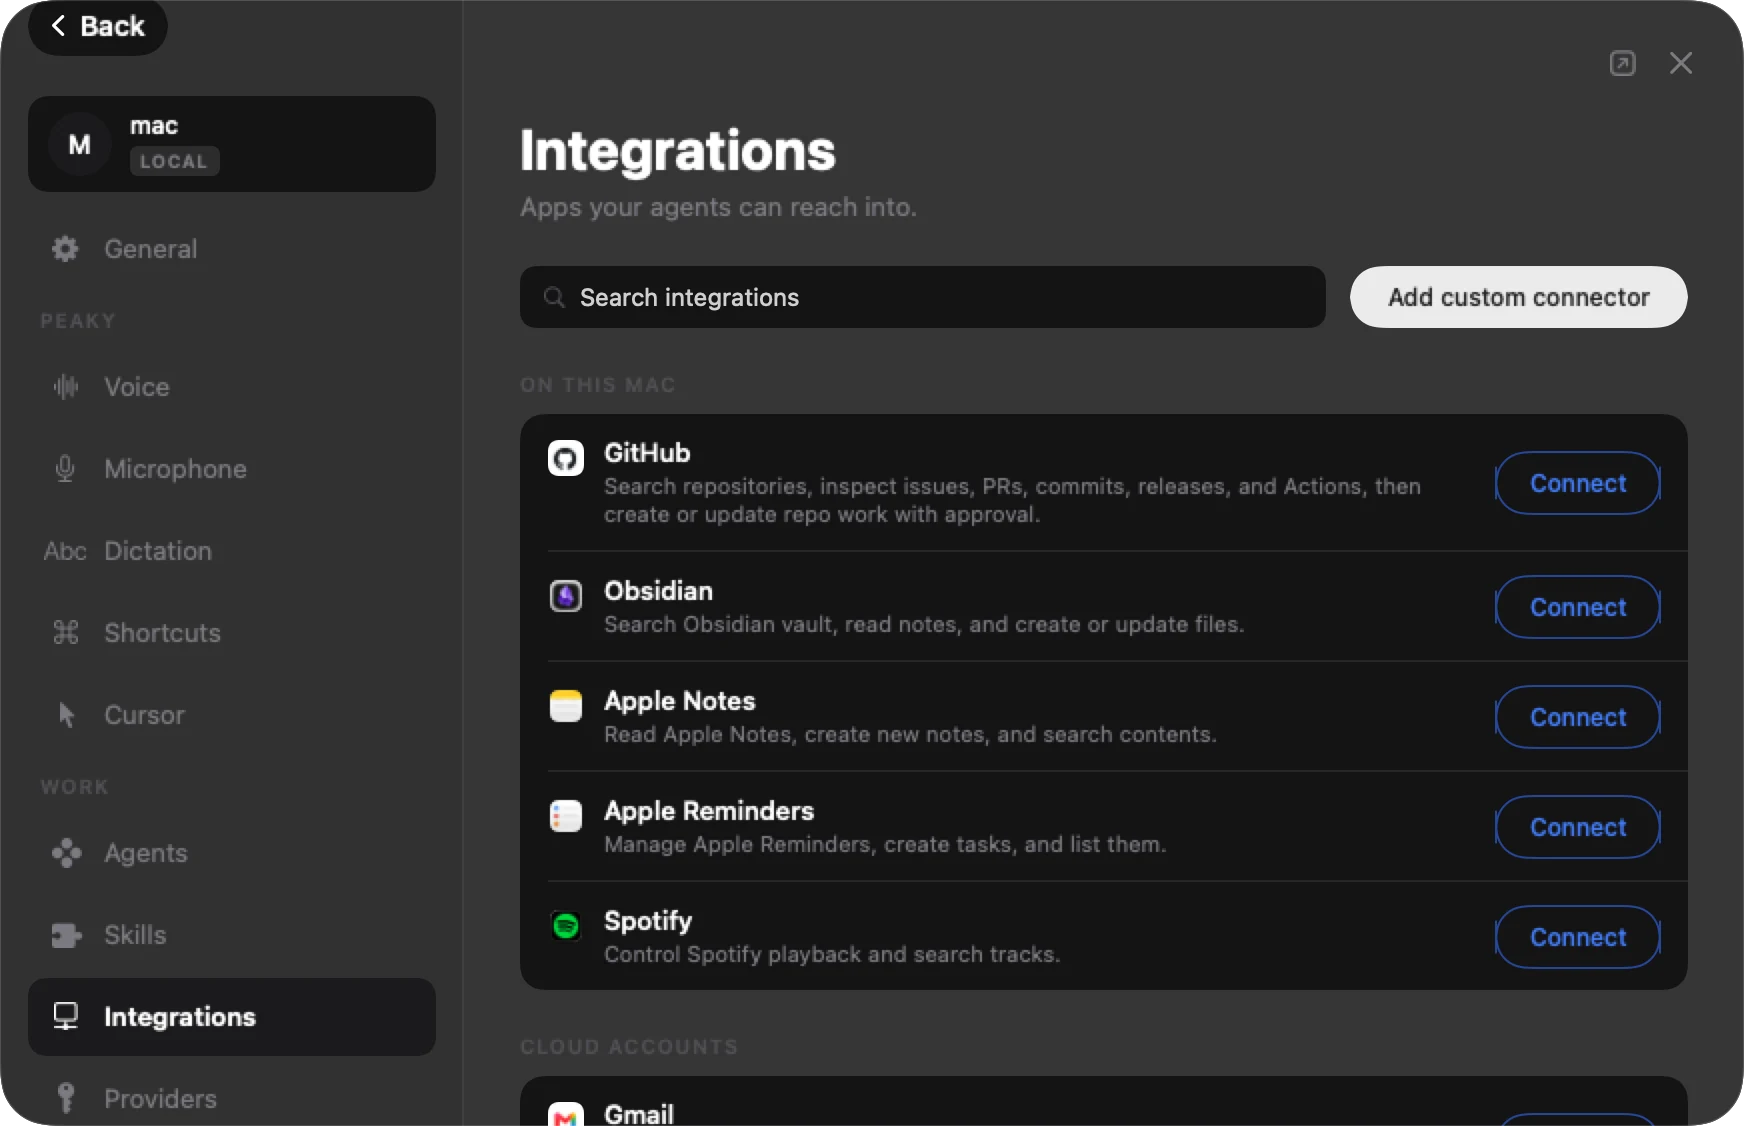Click the Integrations monitor icon

(66, 1017)
